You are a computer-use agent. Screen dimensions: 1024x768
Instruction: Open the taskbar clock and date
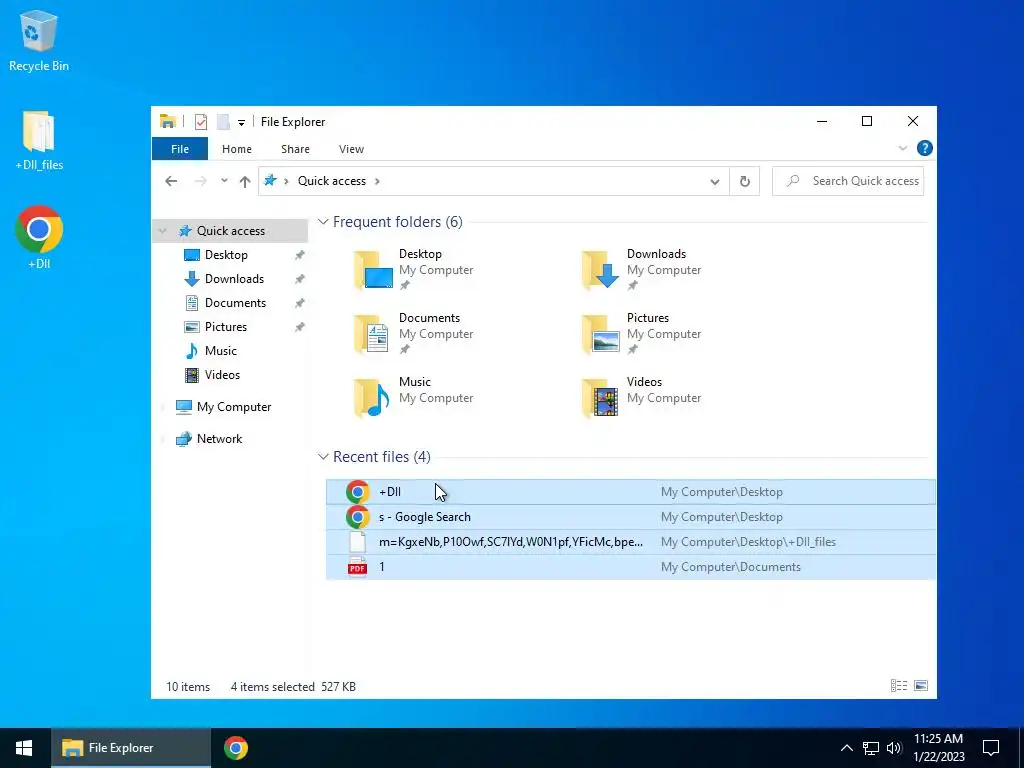[x=938, y=748]
